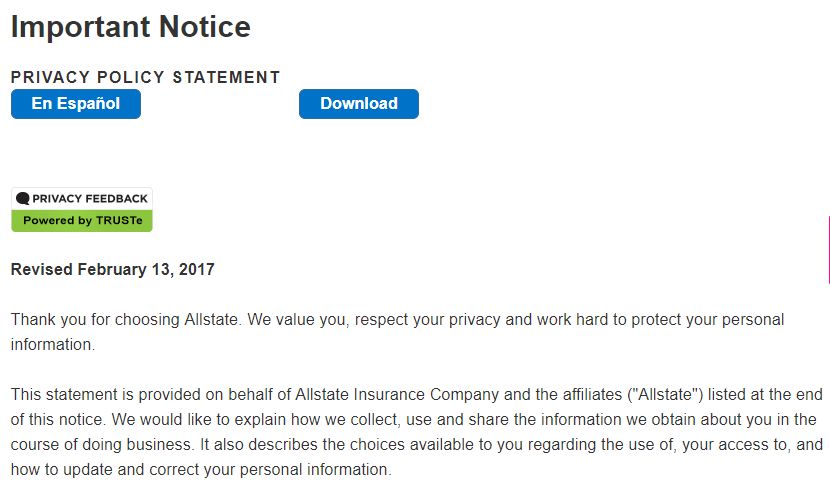The image size is (830, 481).
Task: Download the privacy policy statement
Action: click(359, 104)
